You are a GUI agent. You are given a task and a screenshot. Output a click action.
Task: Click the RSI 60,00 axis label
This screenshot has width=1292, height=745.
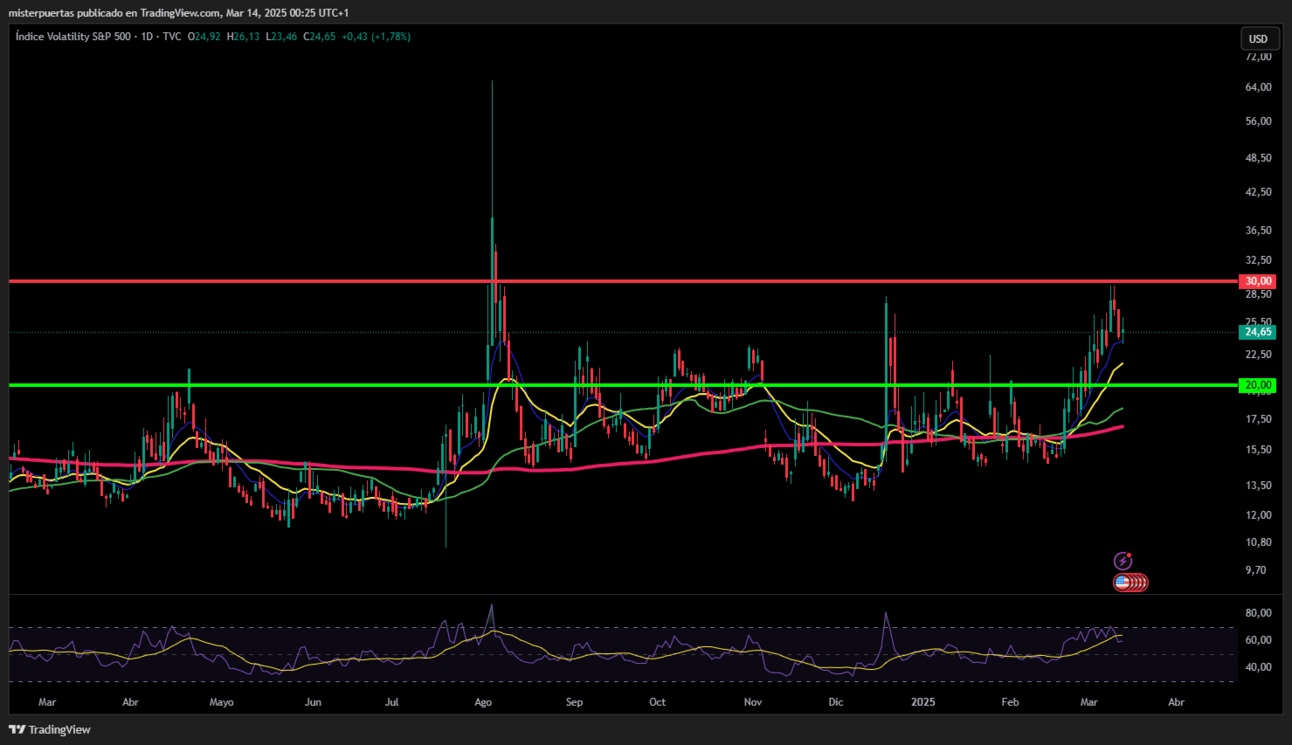(1257, 640)
